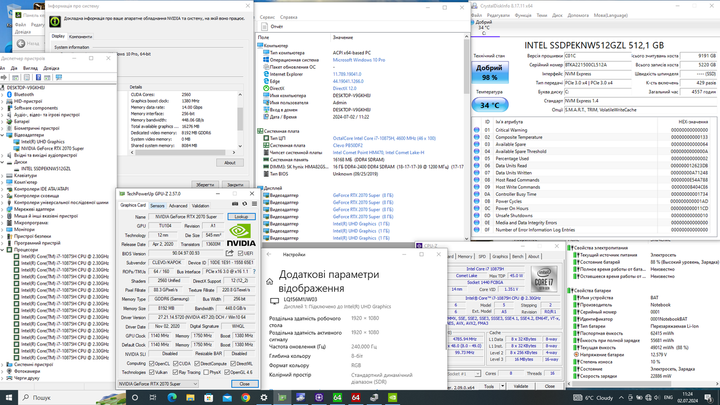Click the Device Manager forward arrow icon
The width and height of the screenshot is (720, 405).
click(x=5, y=77)
